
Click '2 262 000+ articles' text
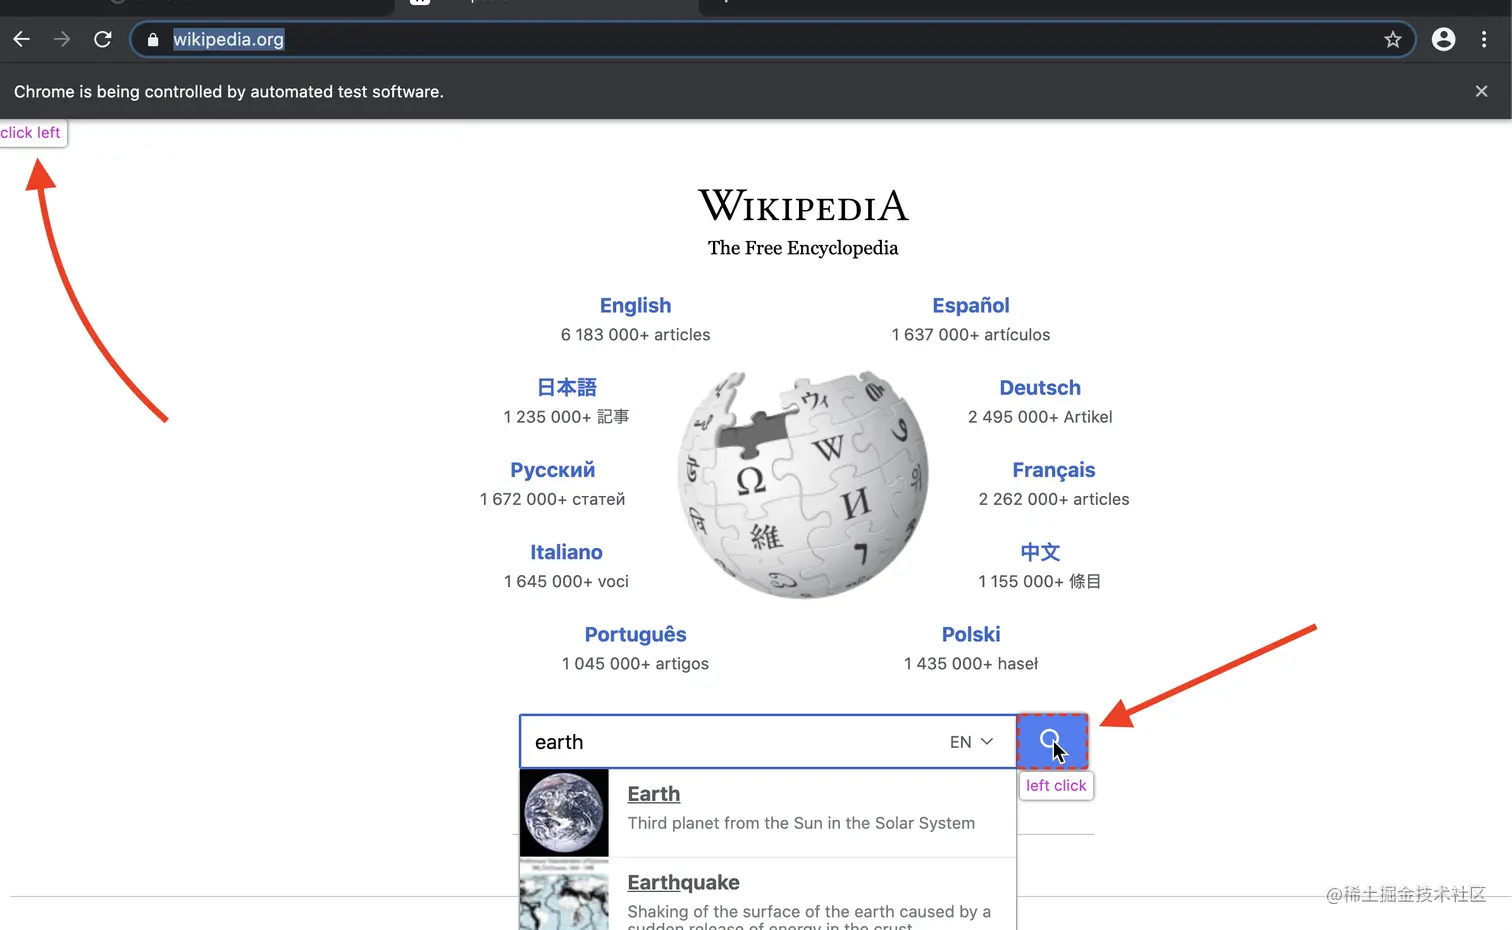1054,499
